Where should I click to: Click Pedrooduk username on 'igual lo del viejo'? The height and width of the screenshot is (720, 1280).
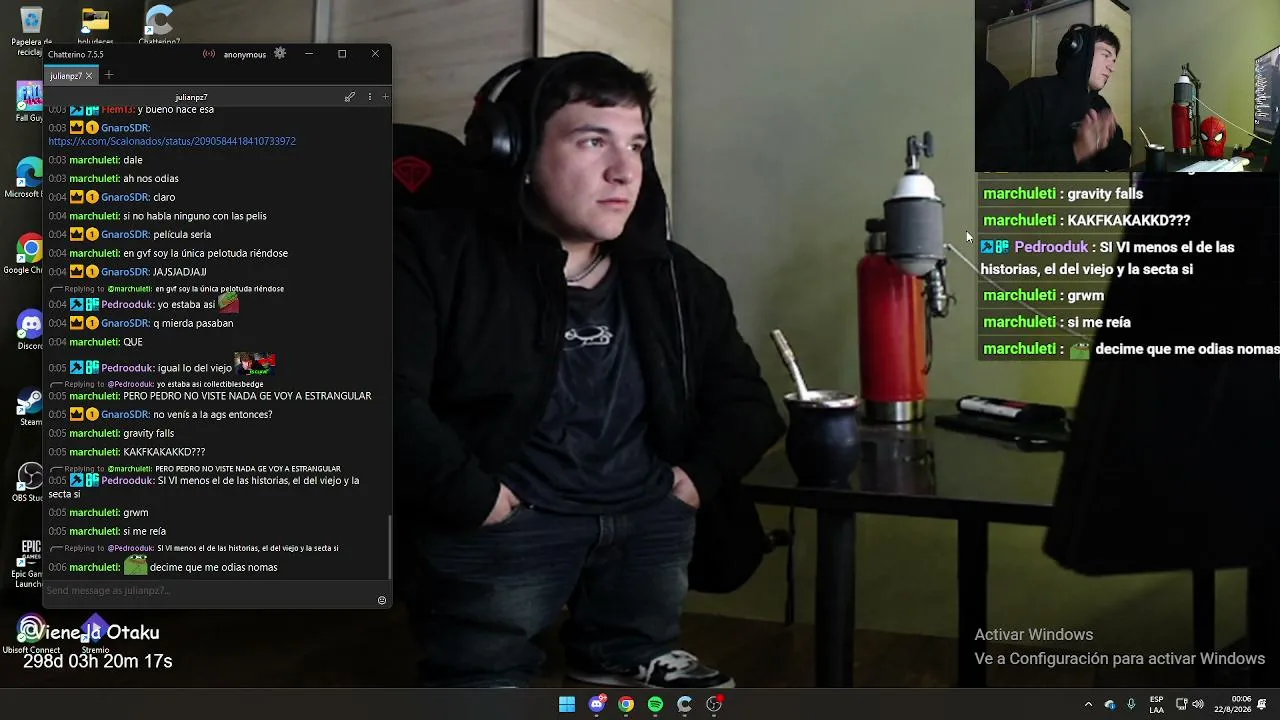[127, 367]
